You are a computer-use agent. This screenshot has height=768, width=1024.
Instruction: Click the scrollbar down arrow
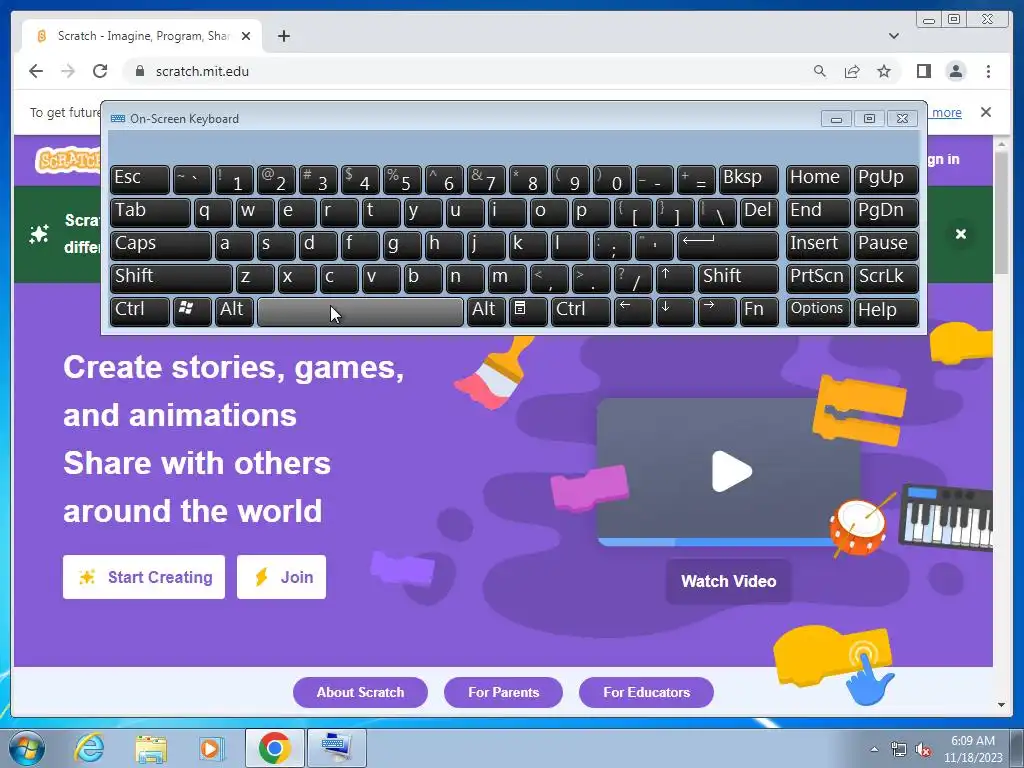tap(1001, 705)
